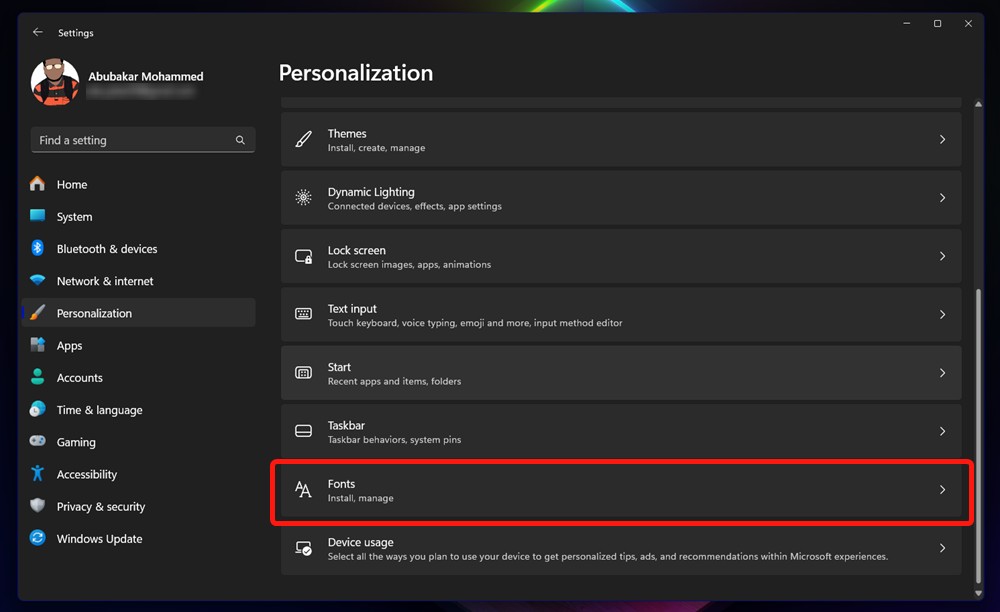
Task: Click the Text input keyboard icon
Action: (x=303, y=314)
